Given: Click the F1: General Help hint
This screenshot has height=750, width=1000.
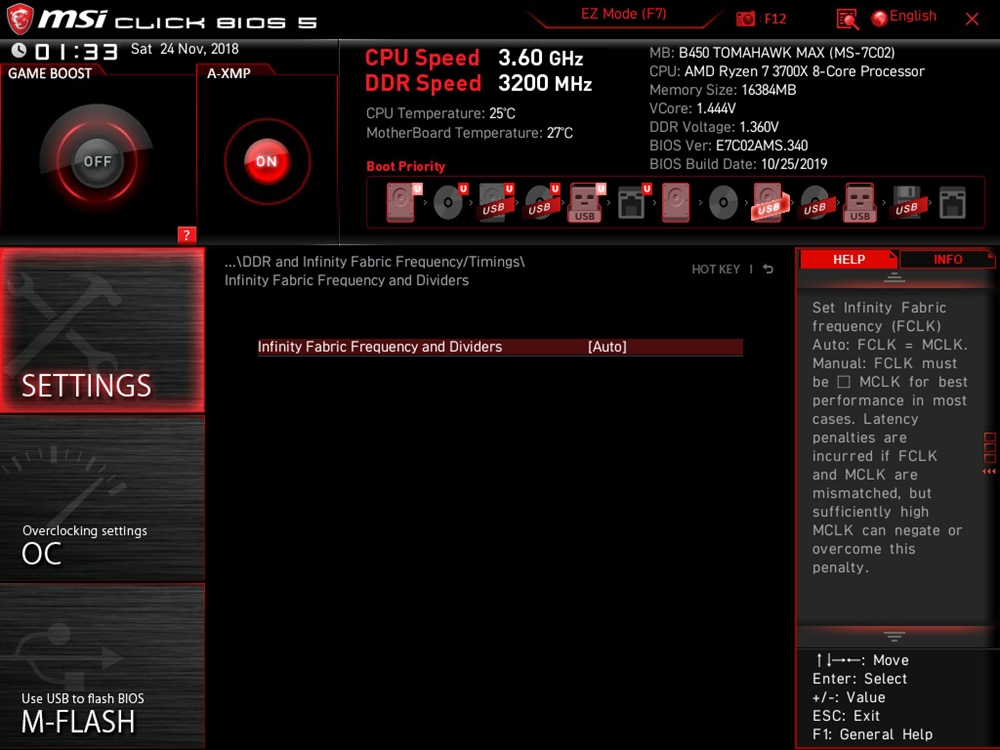Looking at the screenshot, I should [872, 735].
